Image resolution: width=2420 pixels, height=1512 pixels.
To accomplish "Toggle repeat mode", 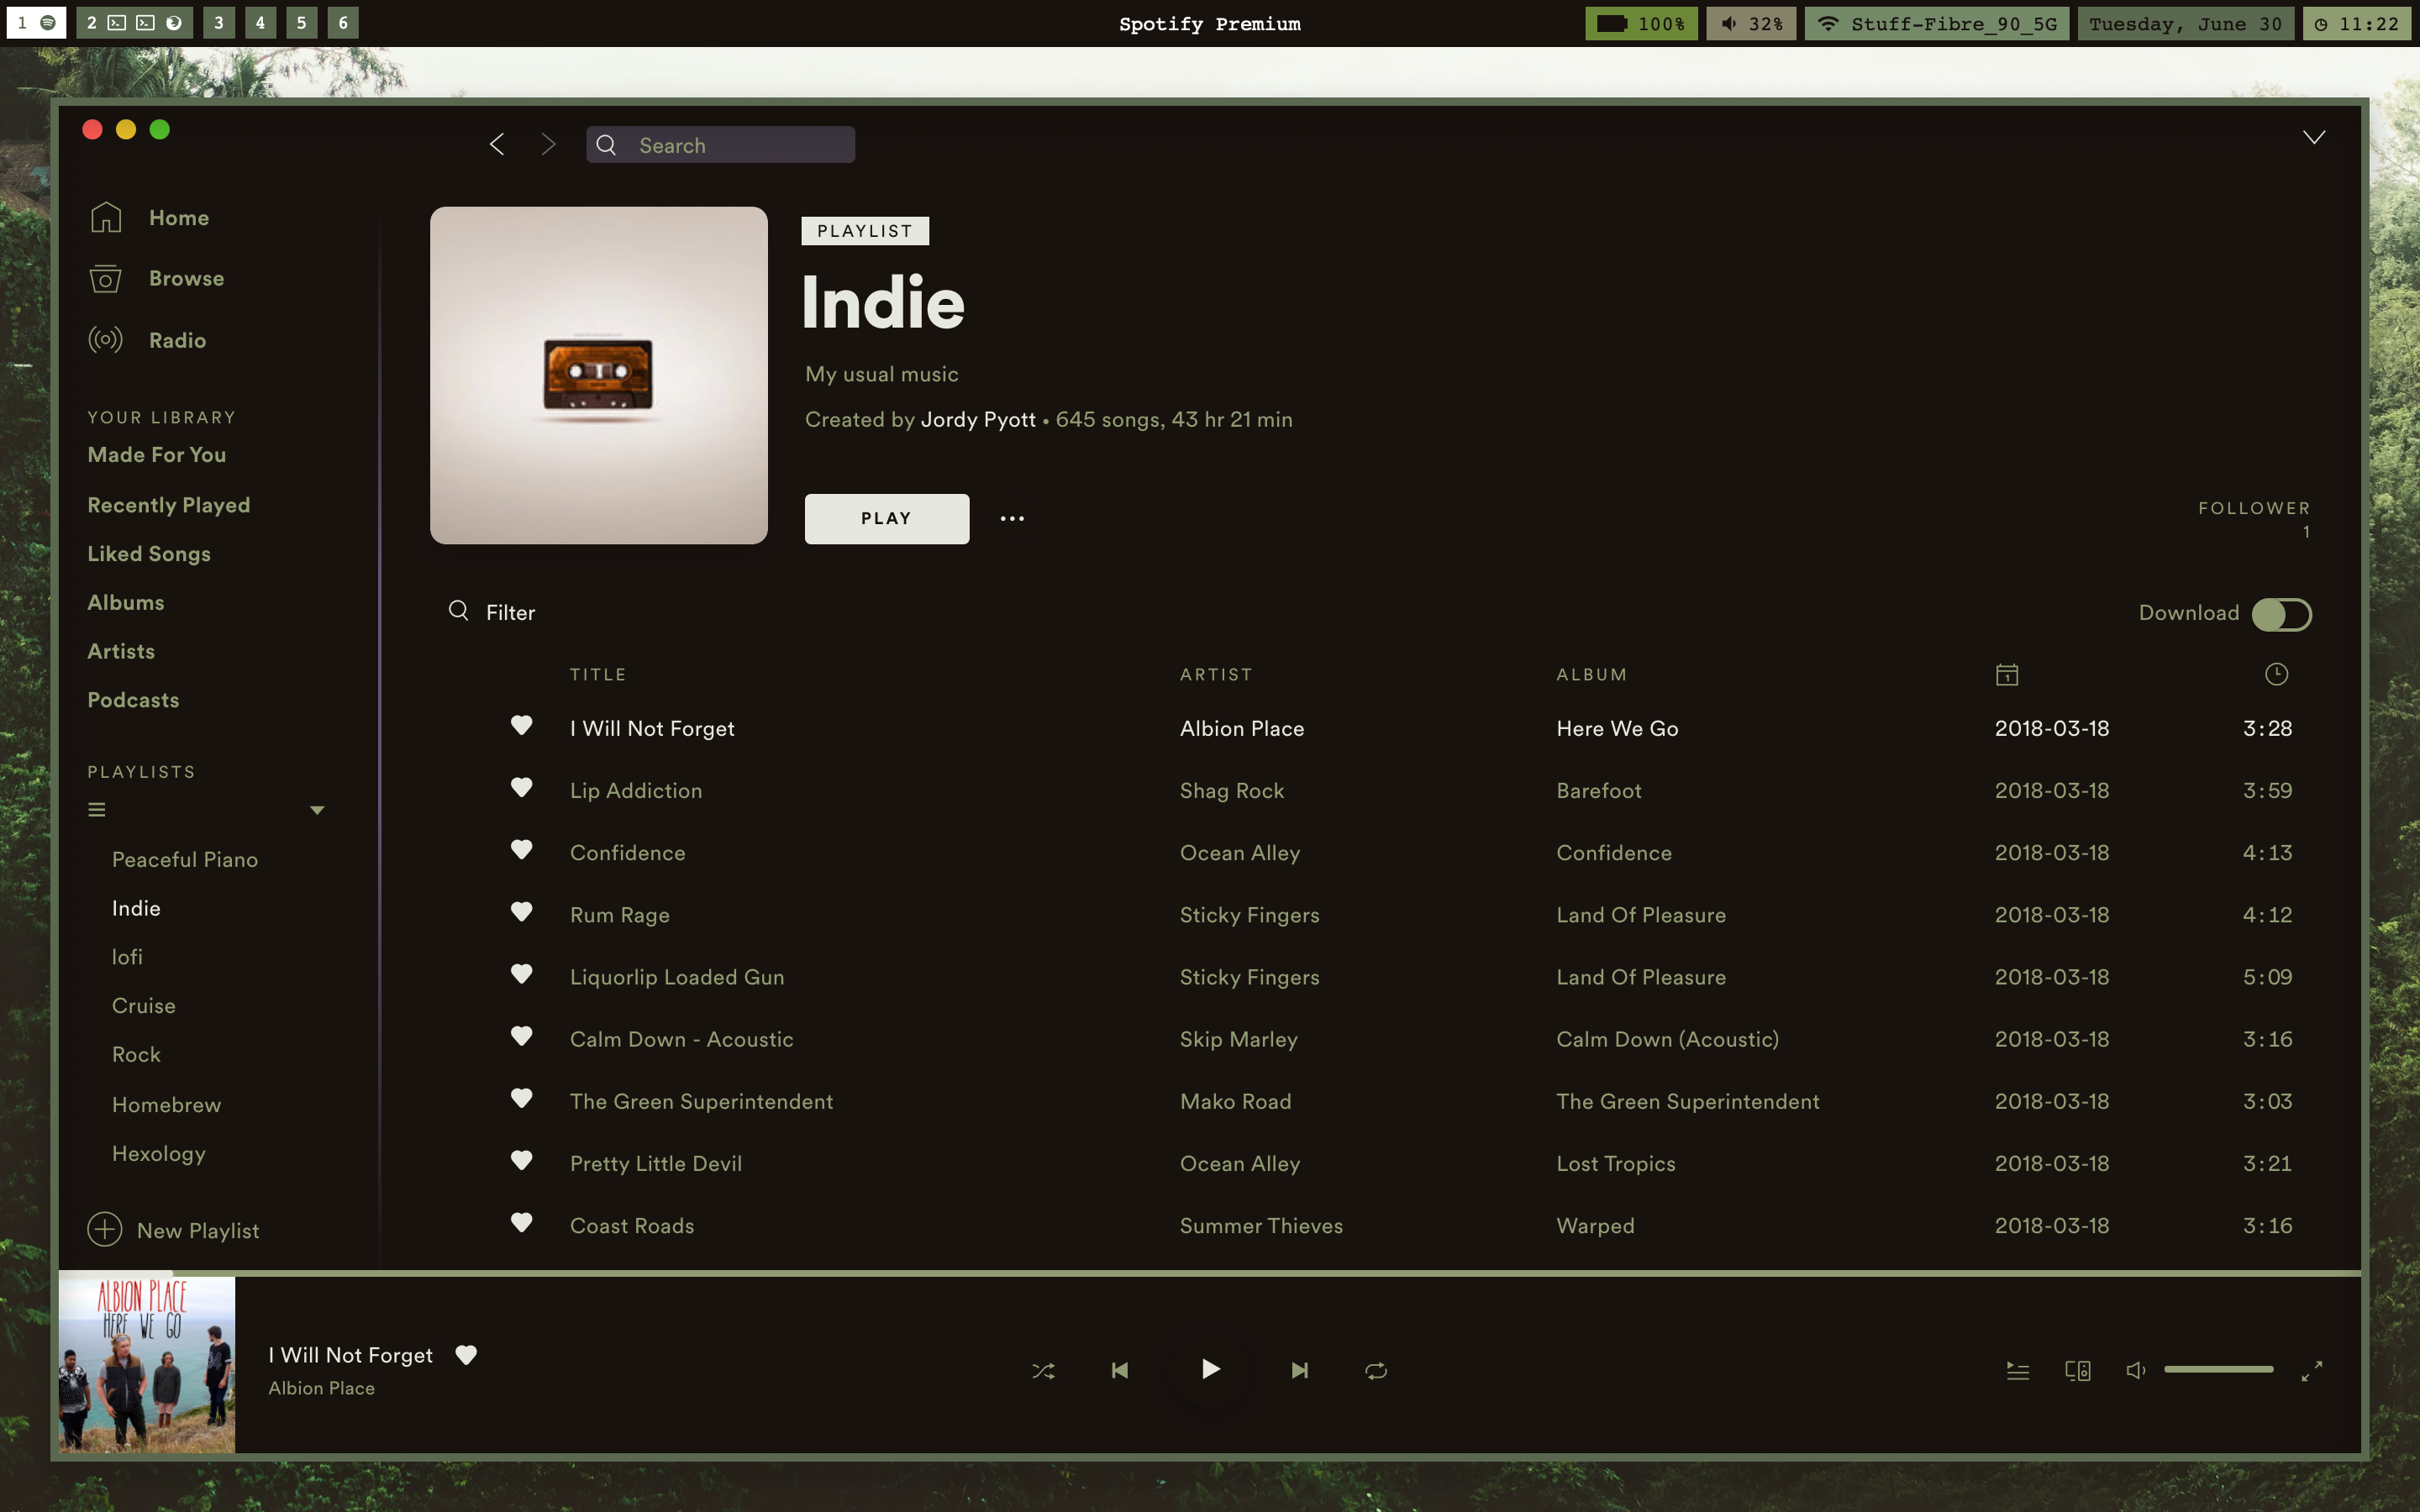I will (1376, 1370).
